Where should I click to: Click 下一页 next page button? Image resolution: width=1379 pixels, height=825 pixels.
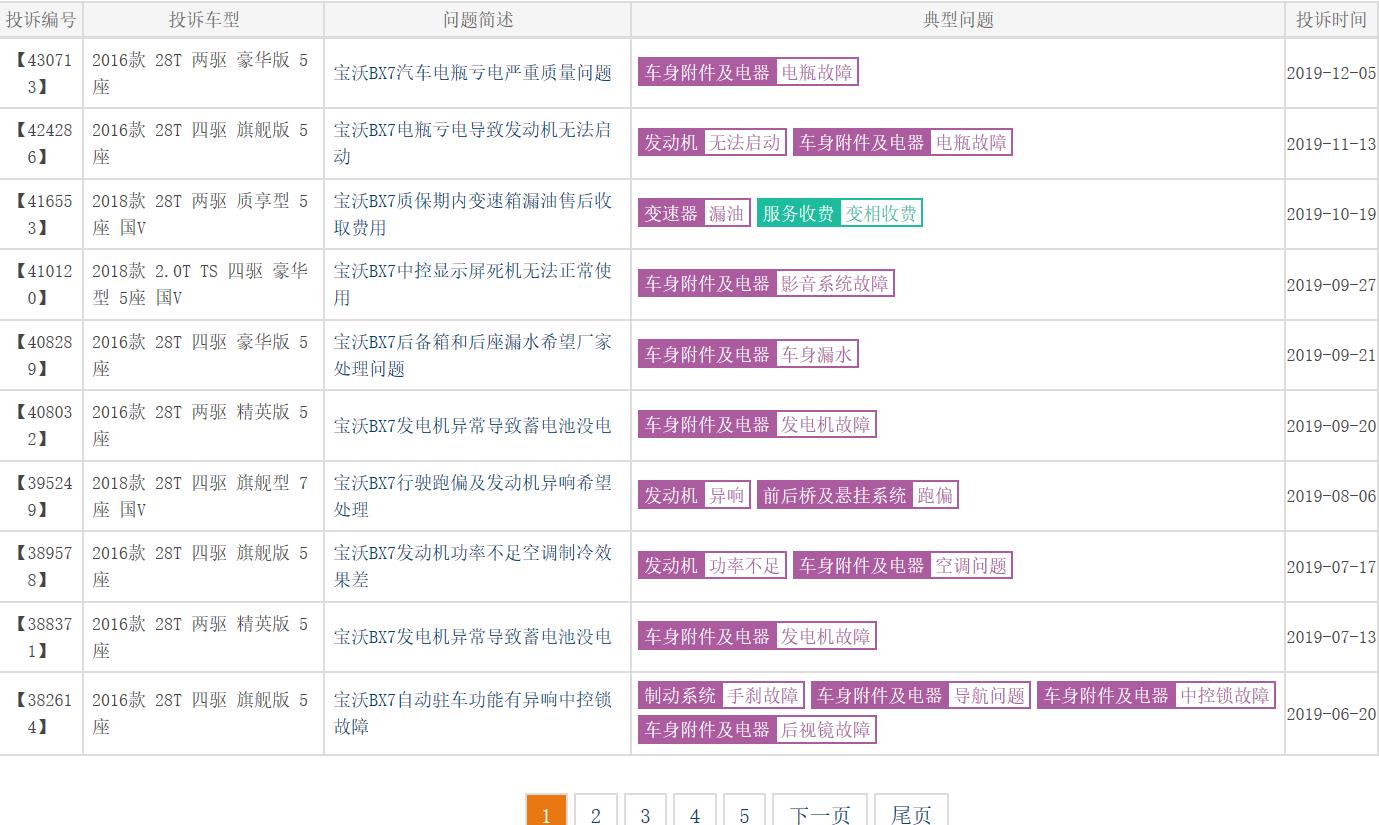tap(820, 814)
